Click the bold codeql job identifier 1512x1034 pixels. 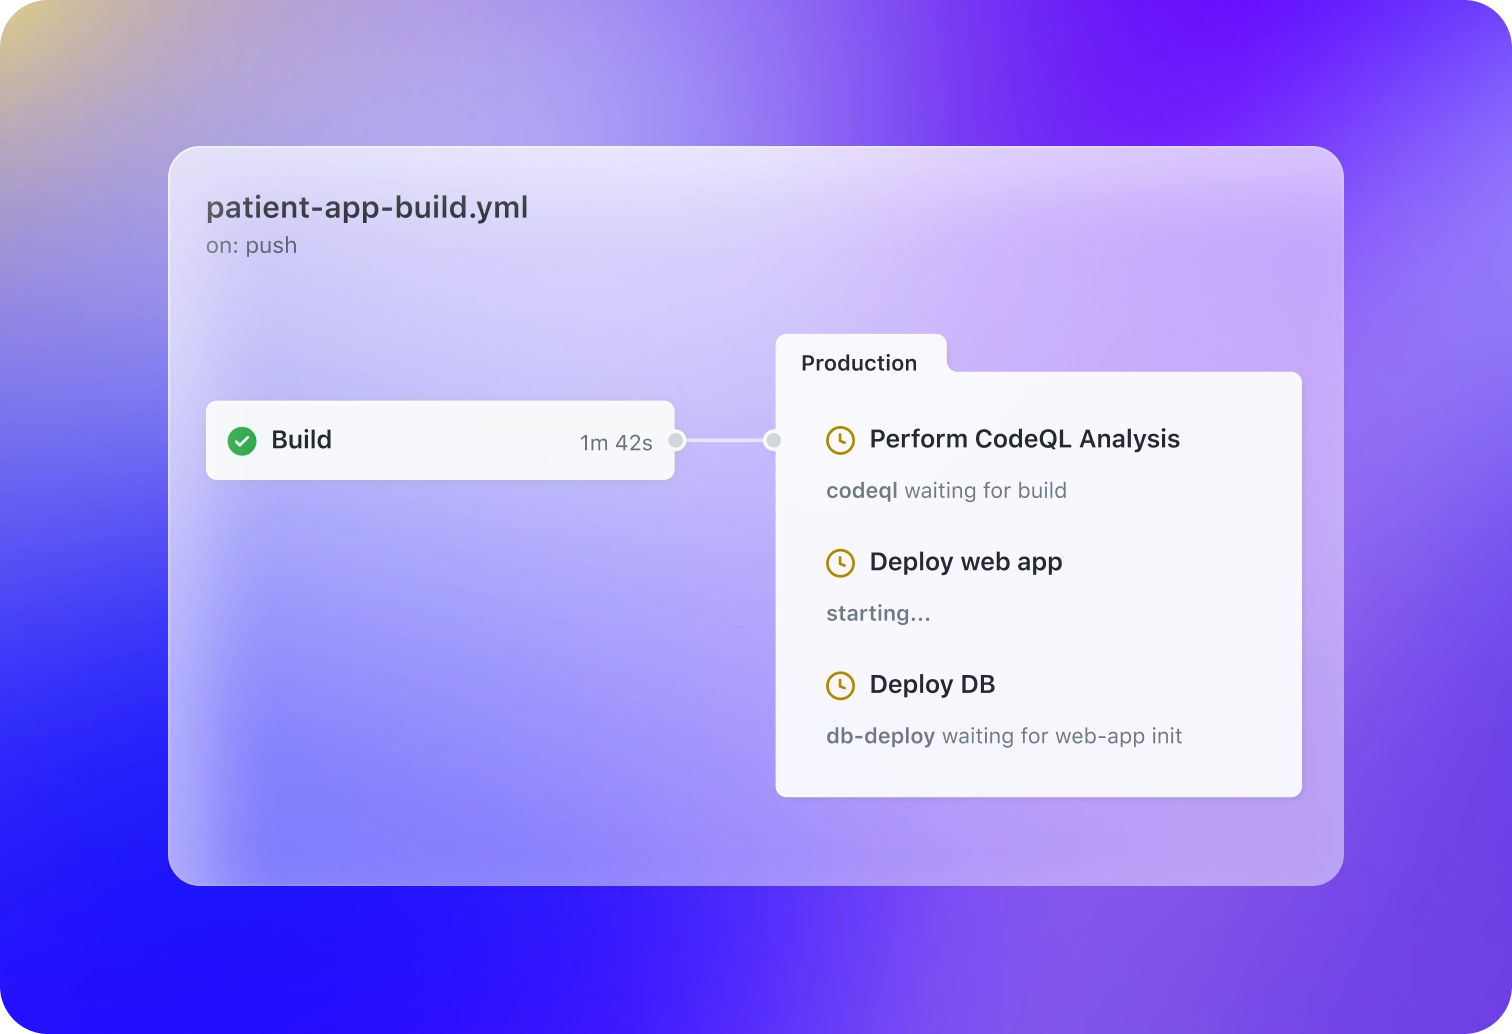861,491
